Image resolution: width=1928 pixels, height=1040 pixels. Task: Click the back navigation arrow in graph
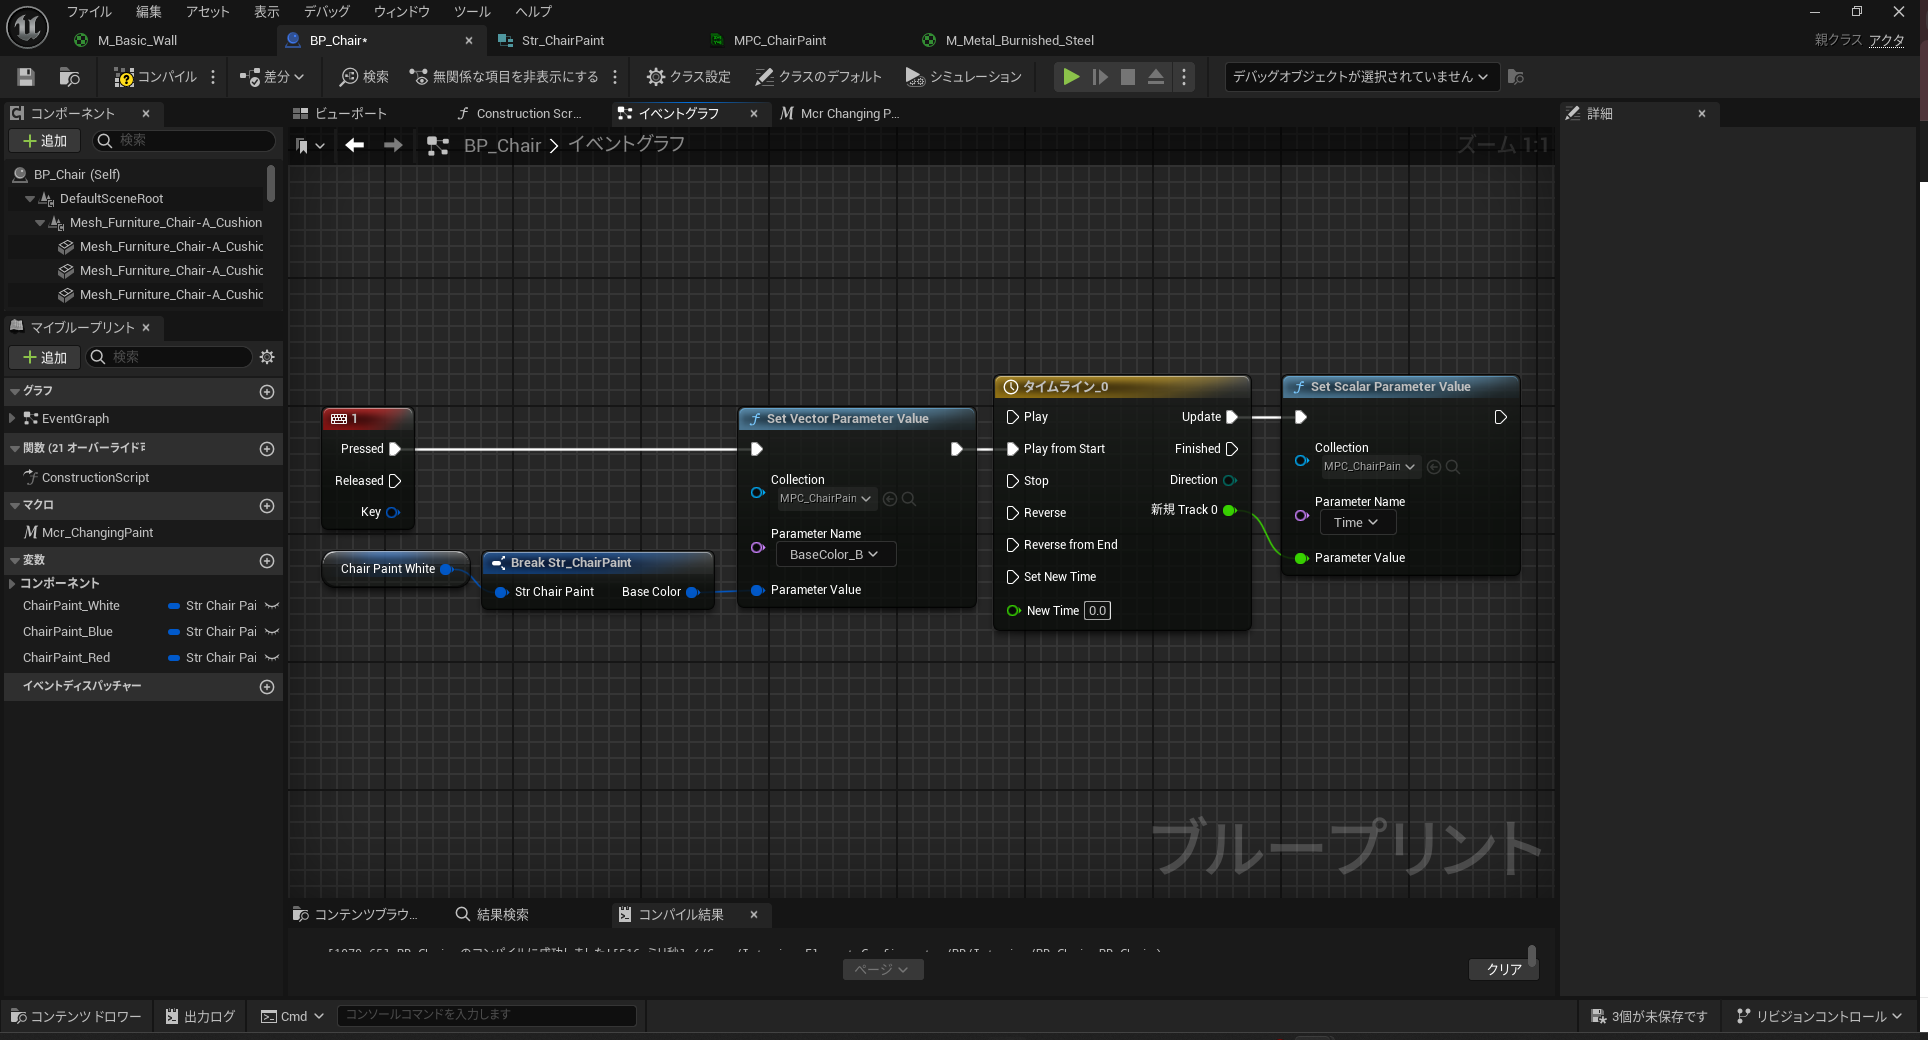click(x=354, y=146)
